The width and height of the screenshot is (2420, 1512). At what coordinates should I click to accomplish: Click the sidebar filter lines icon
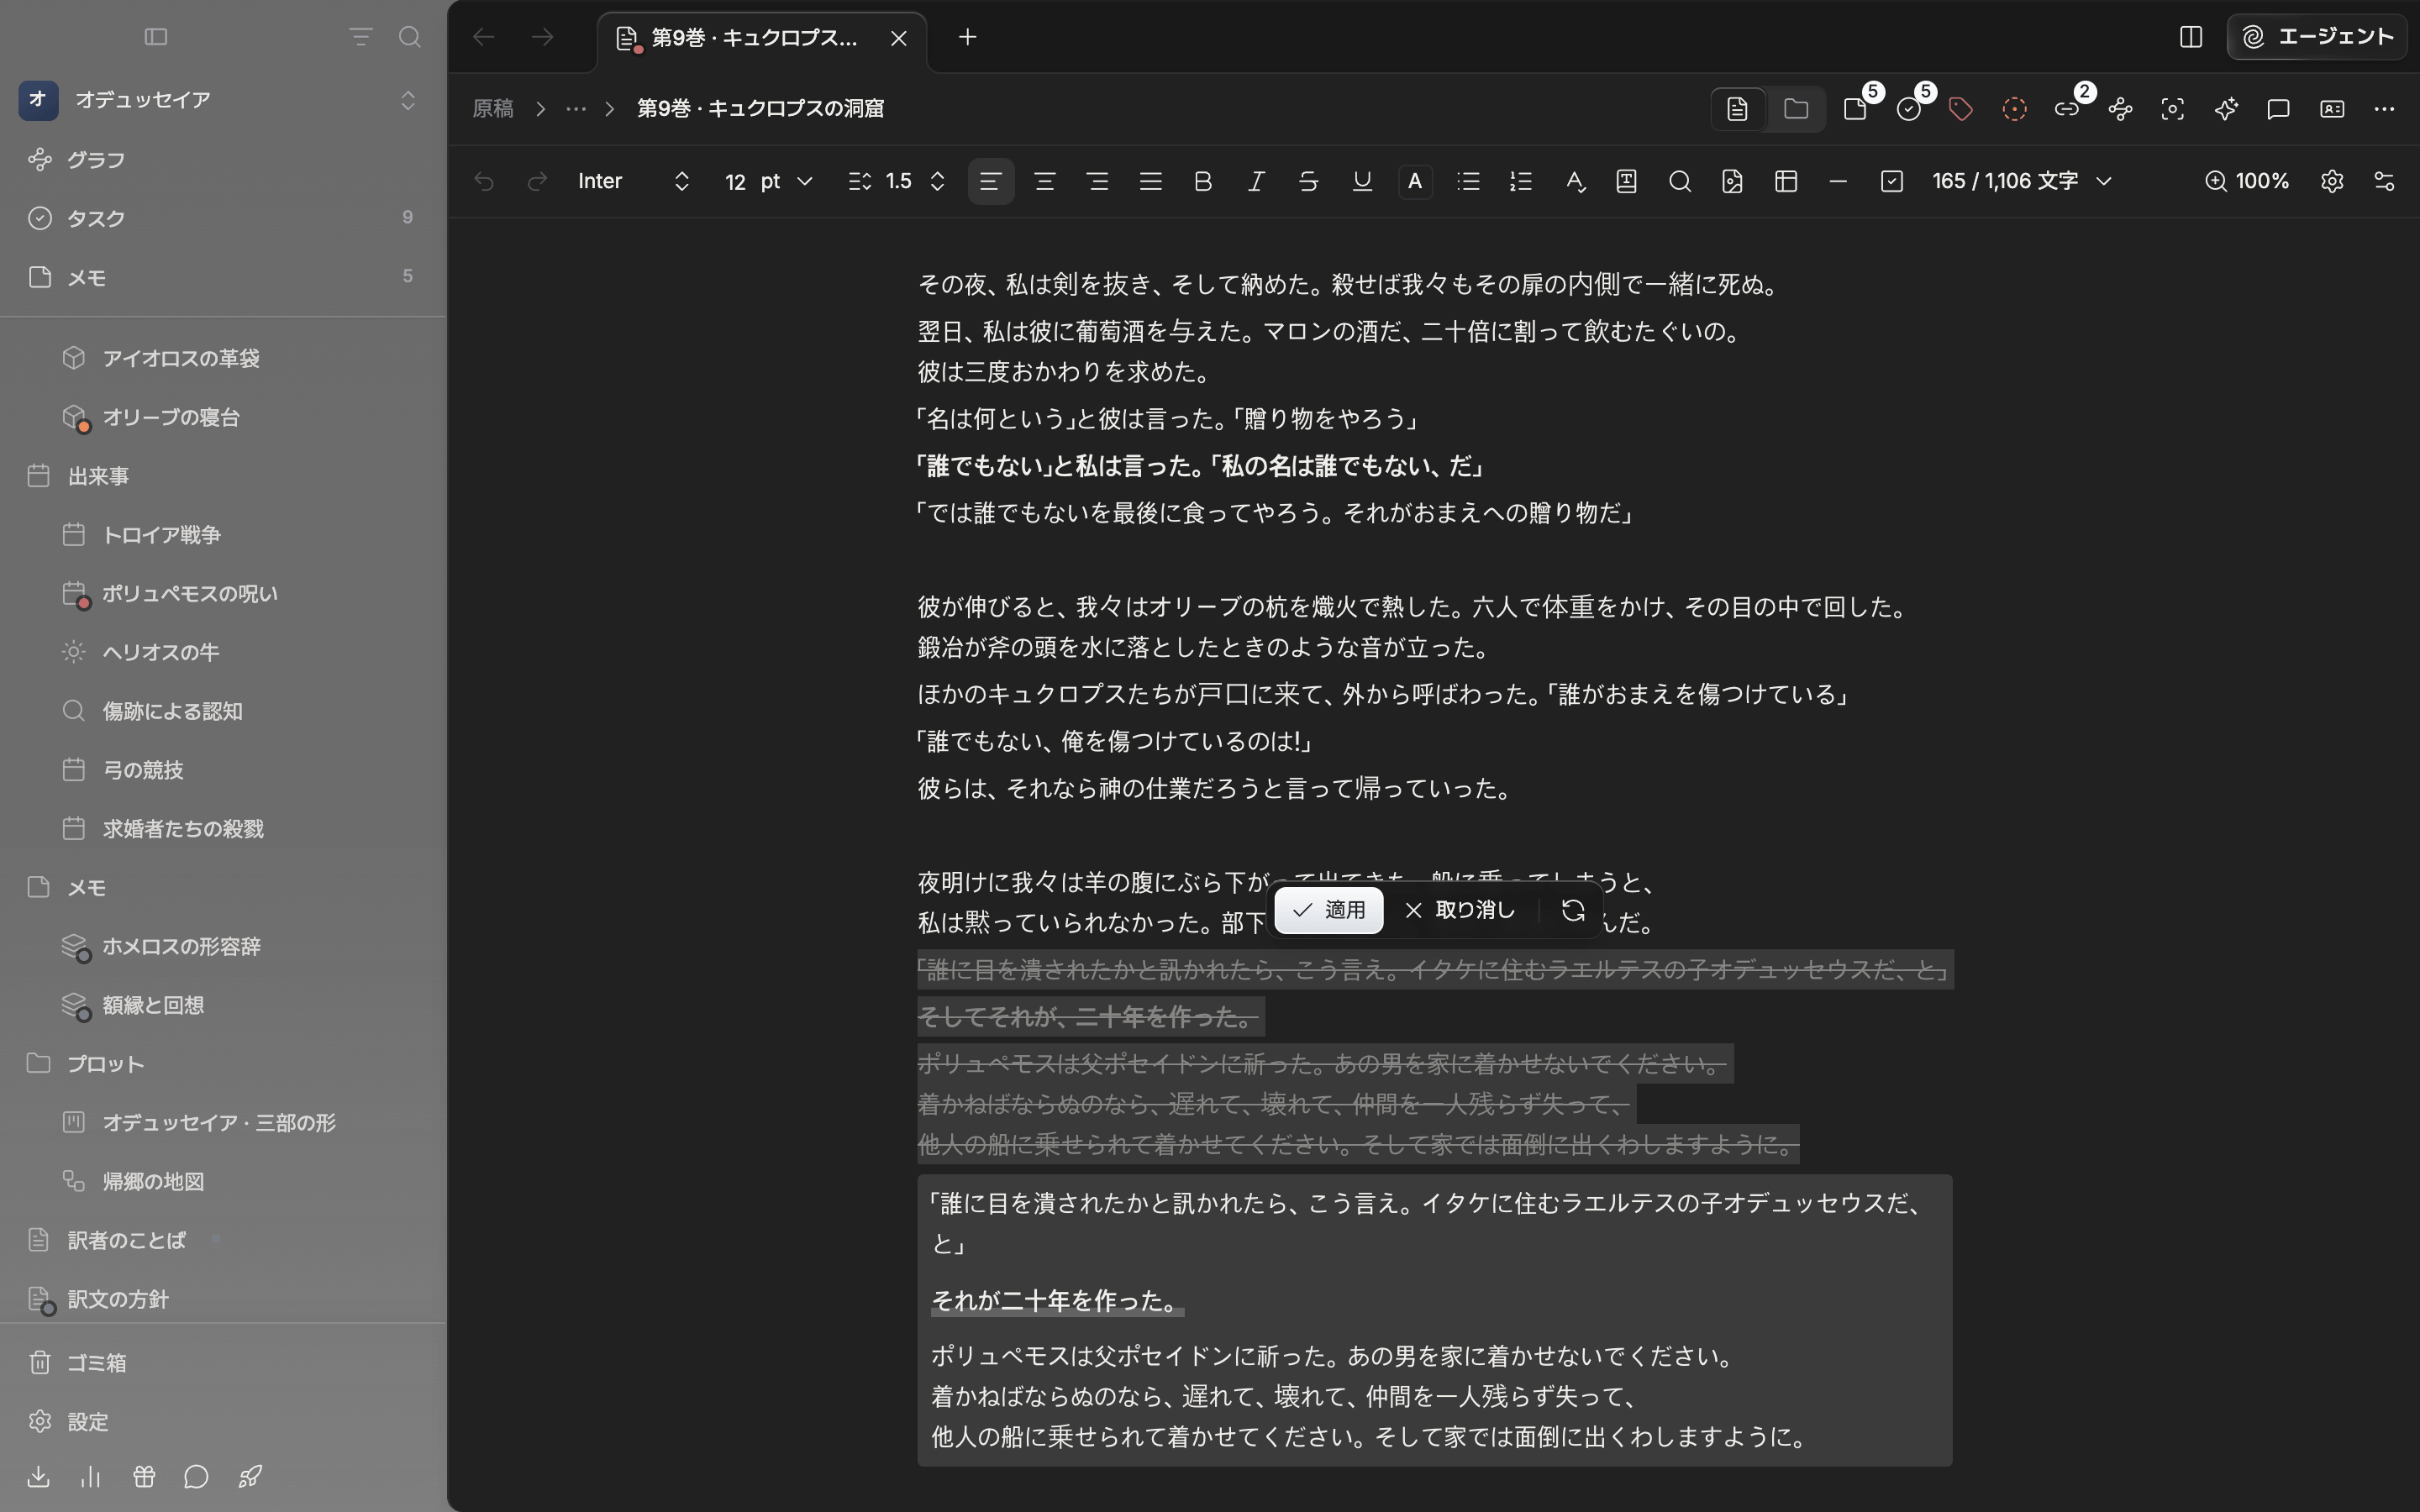(x=361, y=37)
